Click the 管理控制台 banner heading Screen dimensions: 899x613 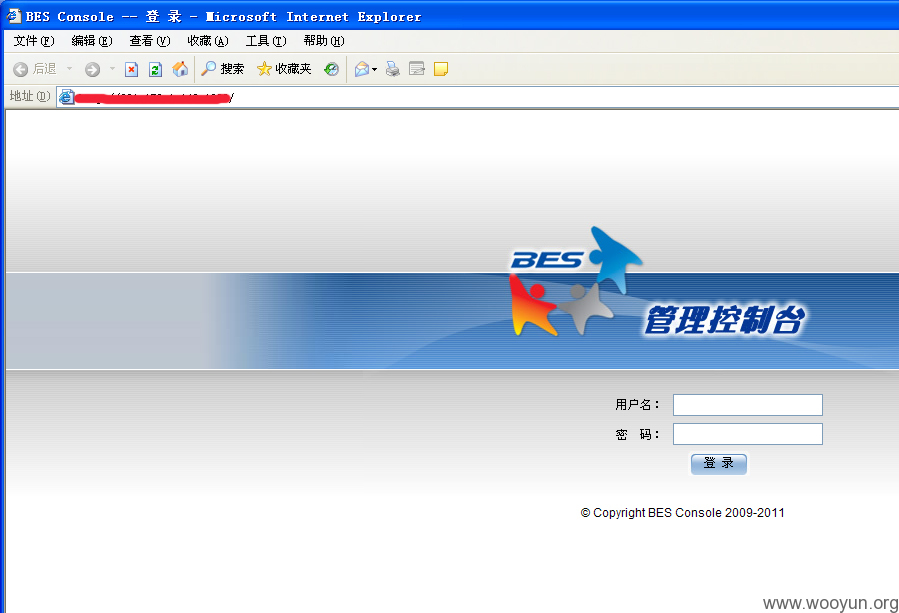[725, 319]
